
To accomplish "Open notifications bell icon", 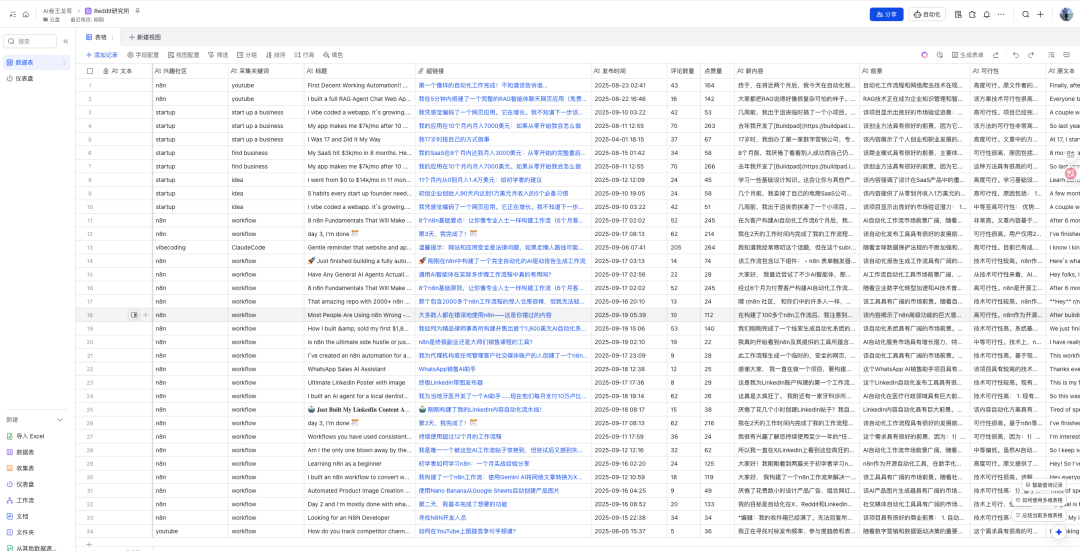I will tap(987, 15).
